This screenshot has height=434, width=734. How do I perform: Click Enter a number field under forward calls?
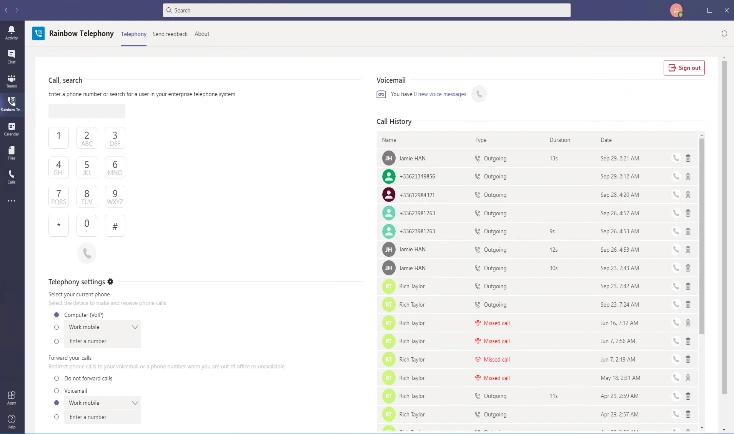(102, 417)
